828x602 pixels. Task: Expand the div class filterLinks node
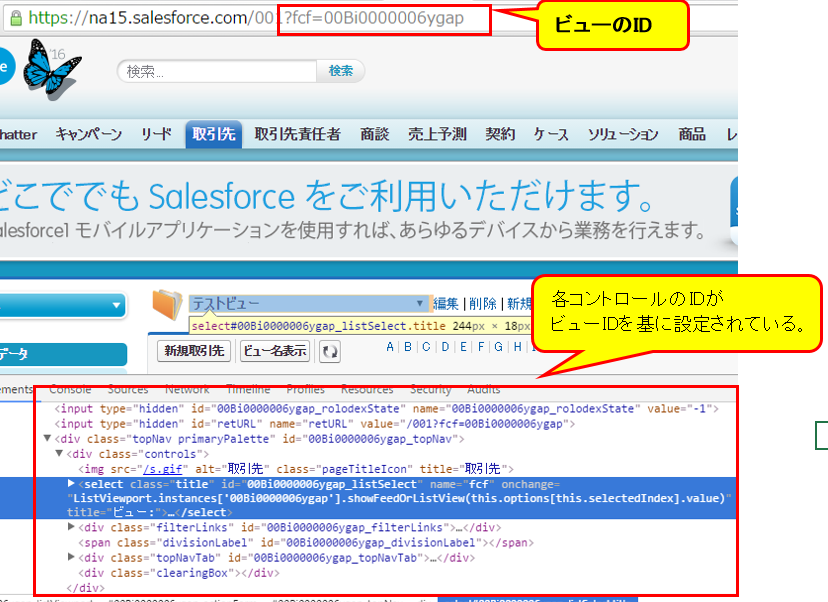pyautogui.click(x=71, y=526)
